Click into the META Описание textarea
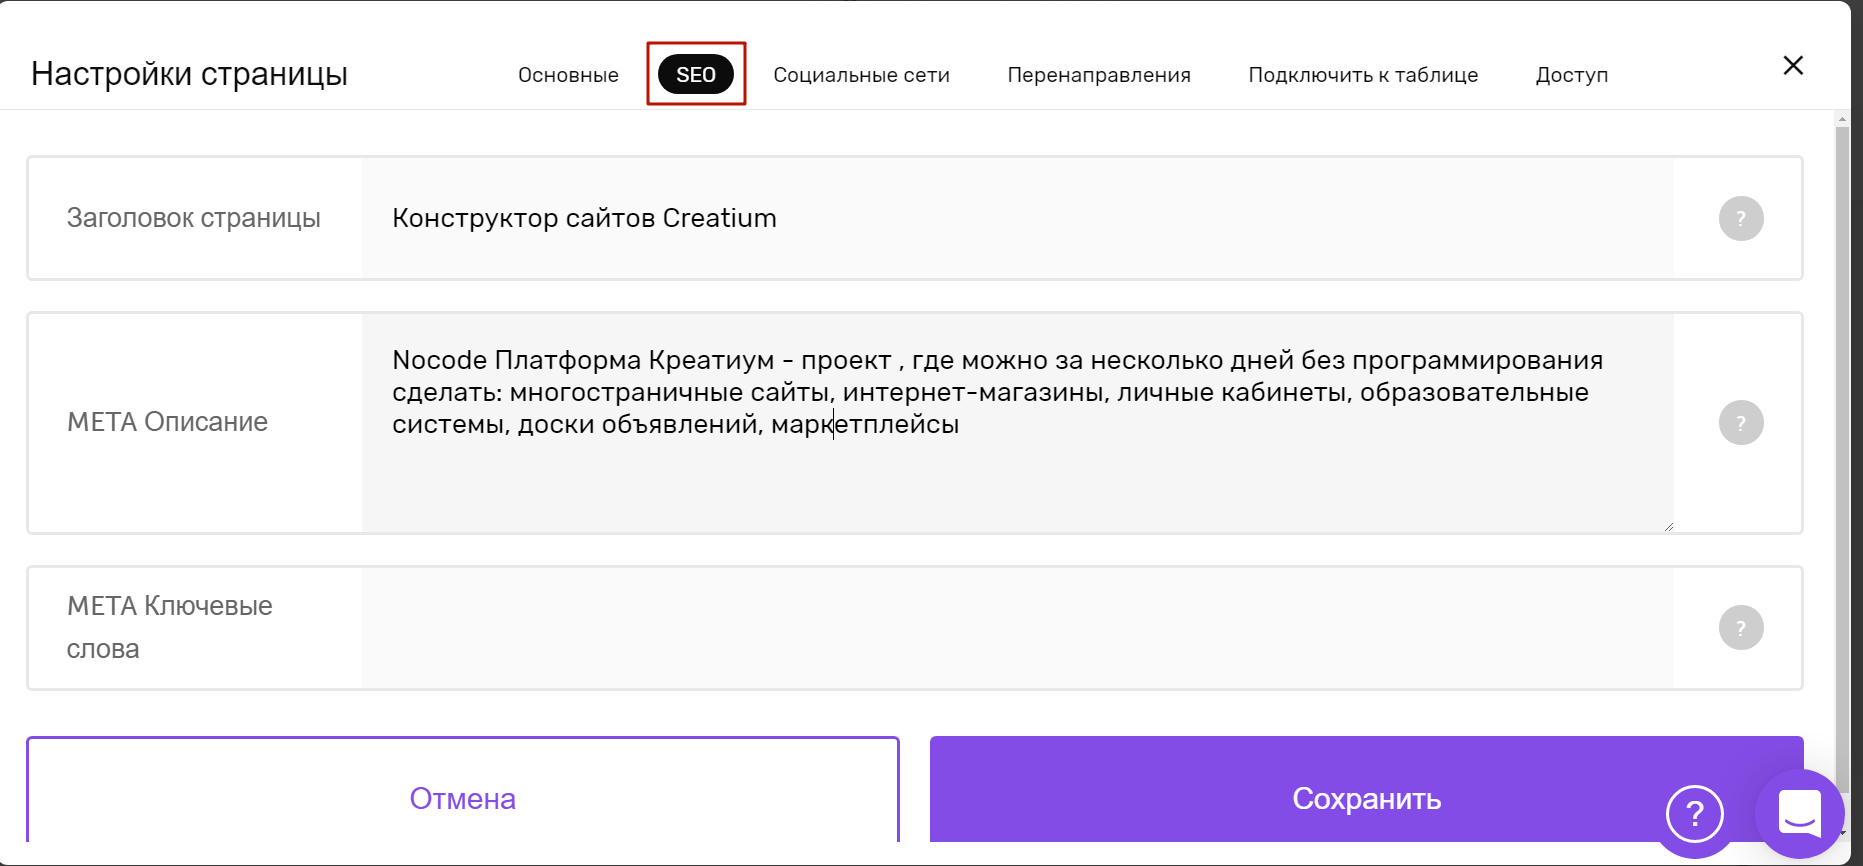Viewport: 1863px width, 866px height. coord(1017,422)
